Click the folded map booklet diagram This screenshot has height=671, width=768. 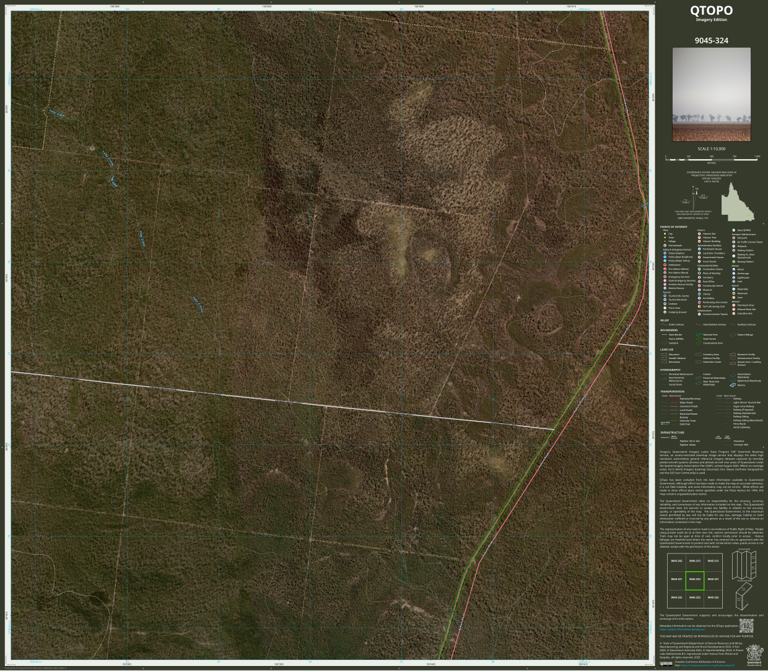pos(744,595)
